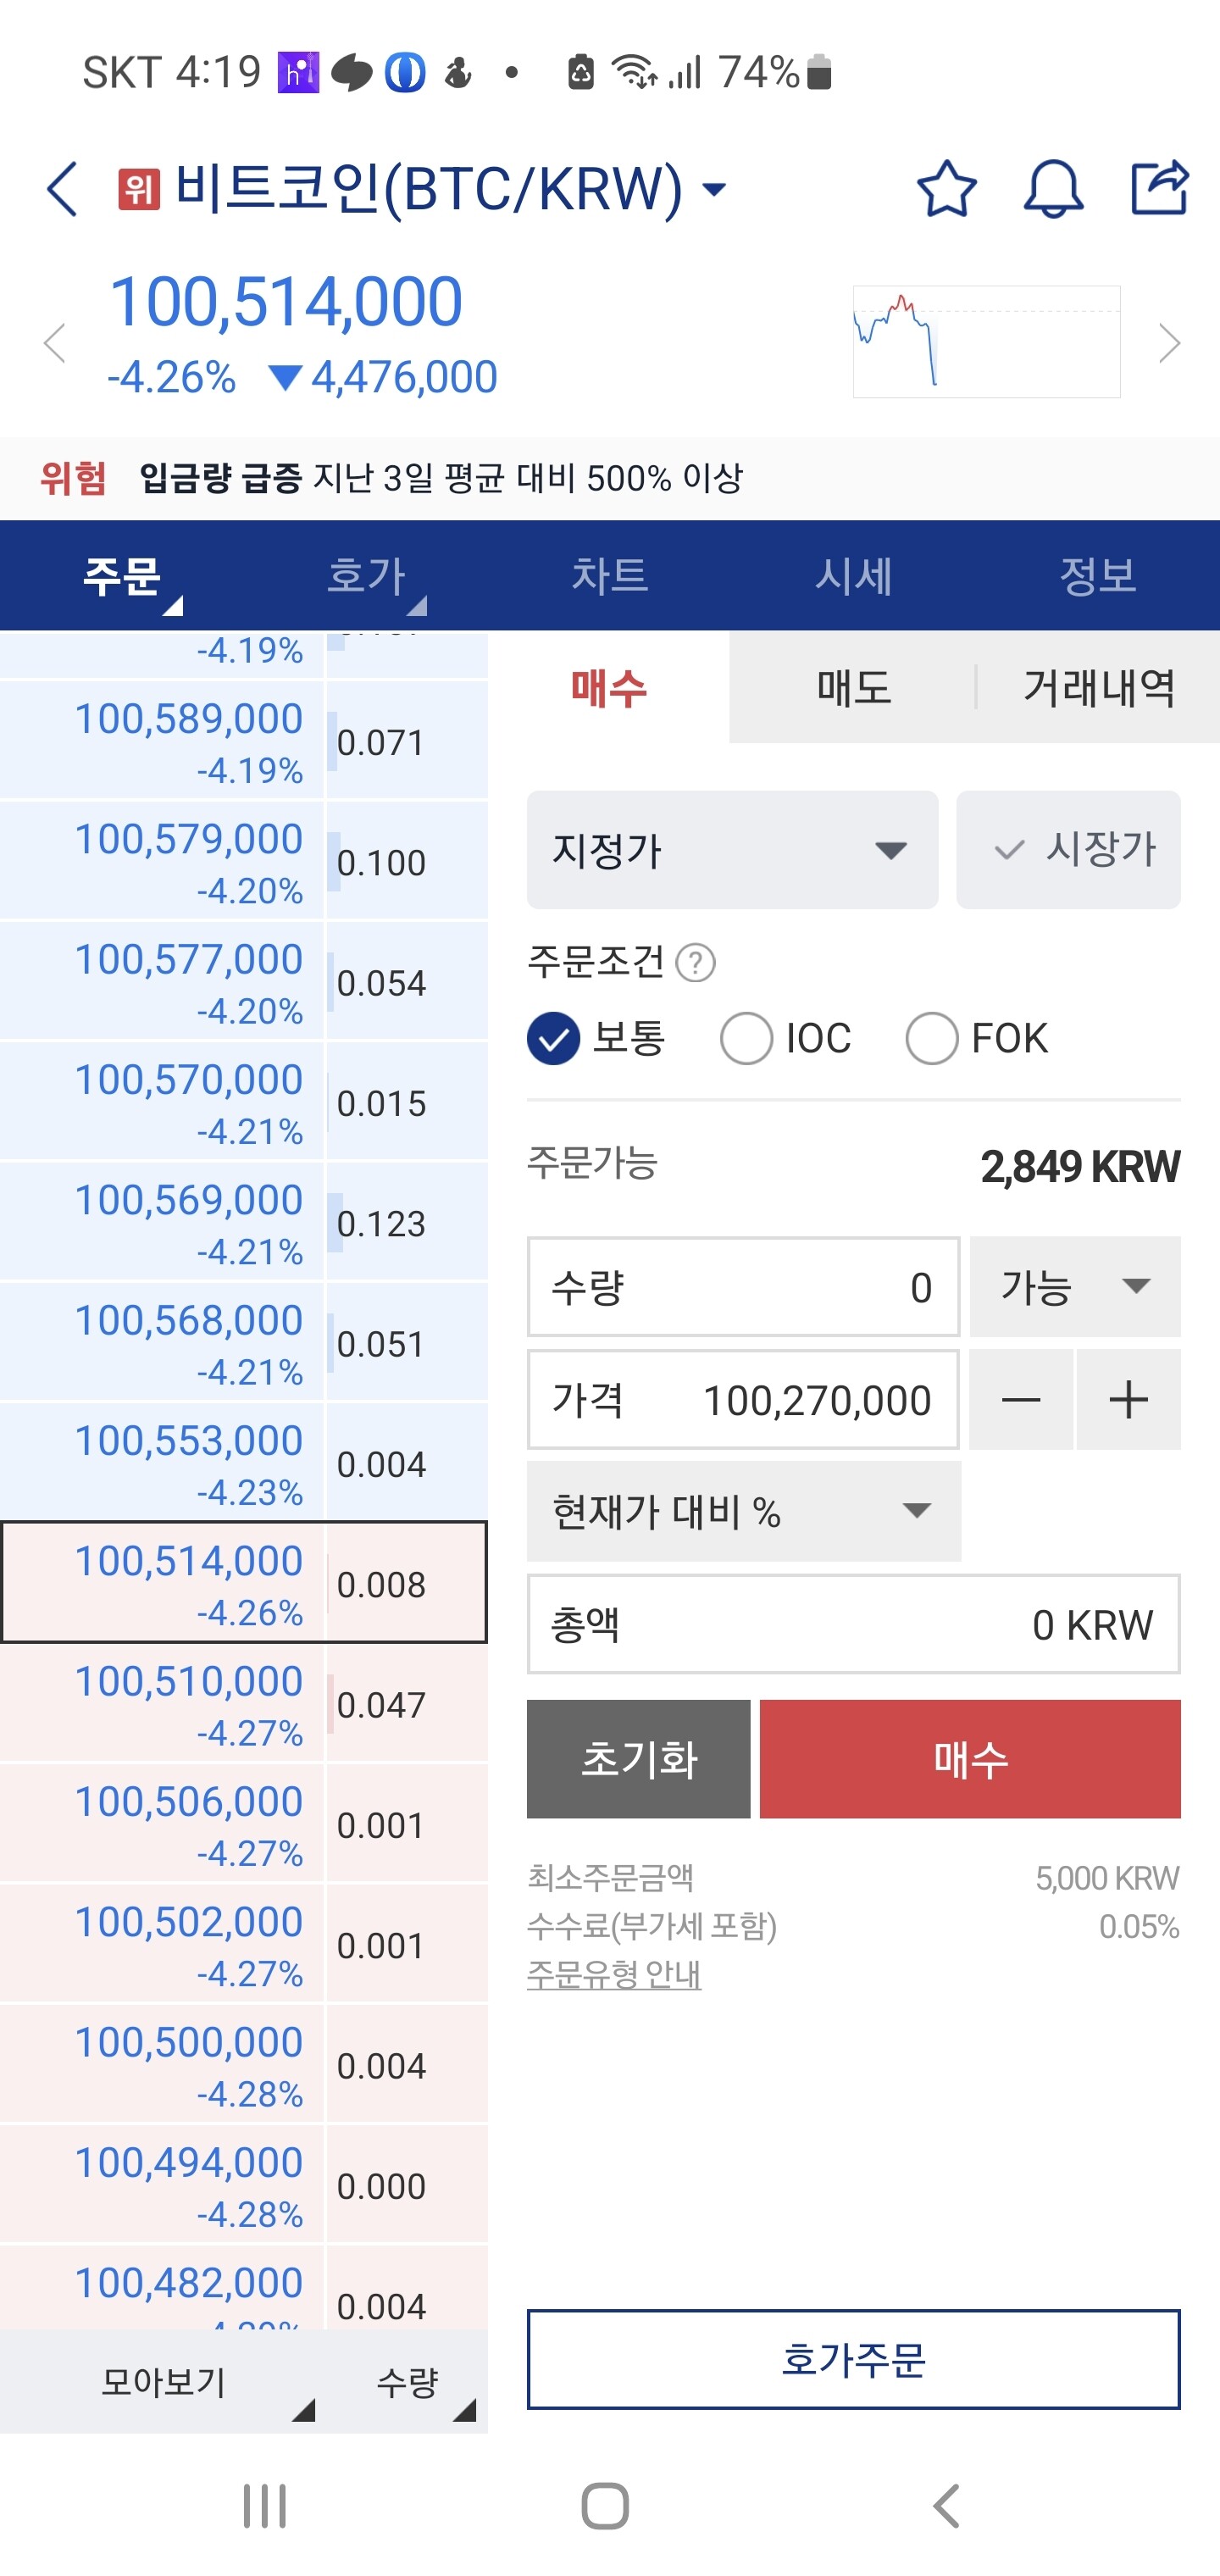Open the order condition help icon
The width and height of the screenshot is (1220, 2576).
click(x=695, y=963)
